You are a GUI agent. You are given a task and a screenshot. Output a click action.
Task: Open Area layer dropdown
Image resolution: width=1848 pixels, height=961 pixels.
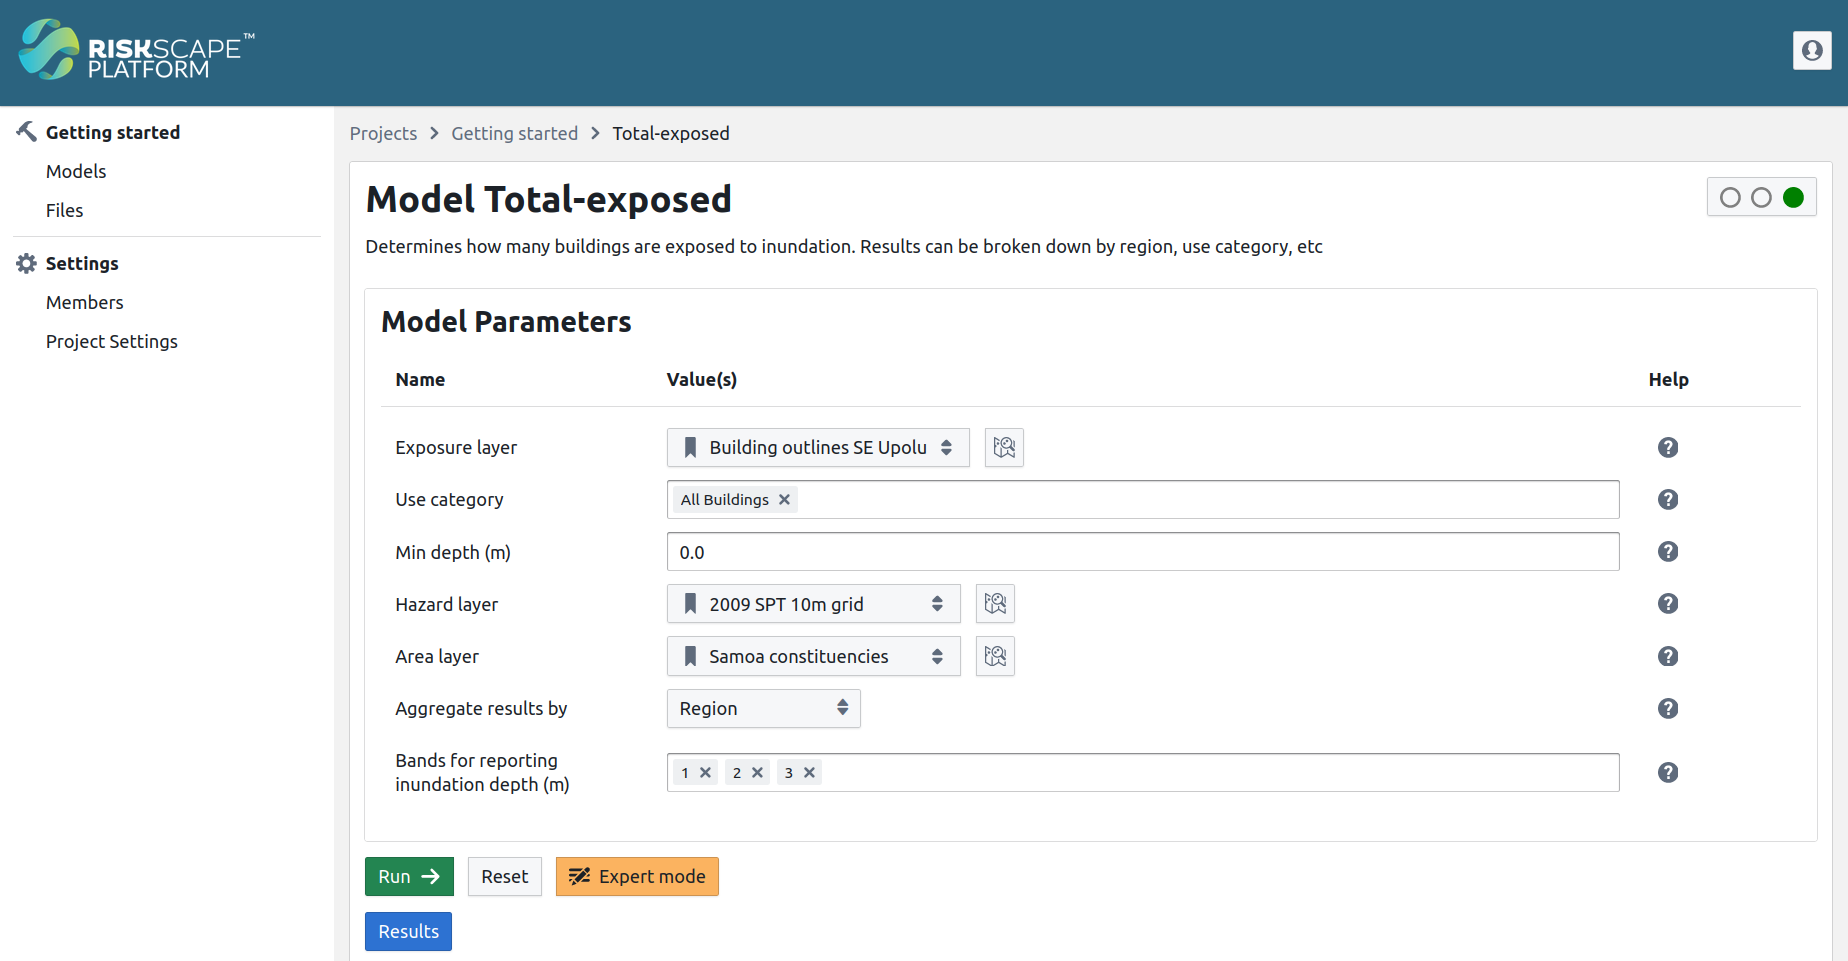click(x=814, y=656)
